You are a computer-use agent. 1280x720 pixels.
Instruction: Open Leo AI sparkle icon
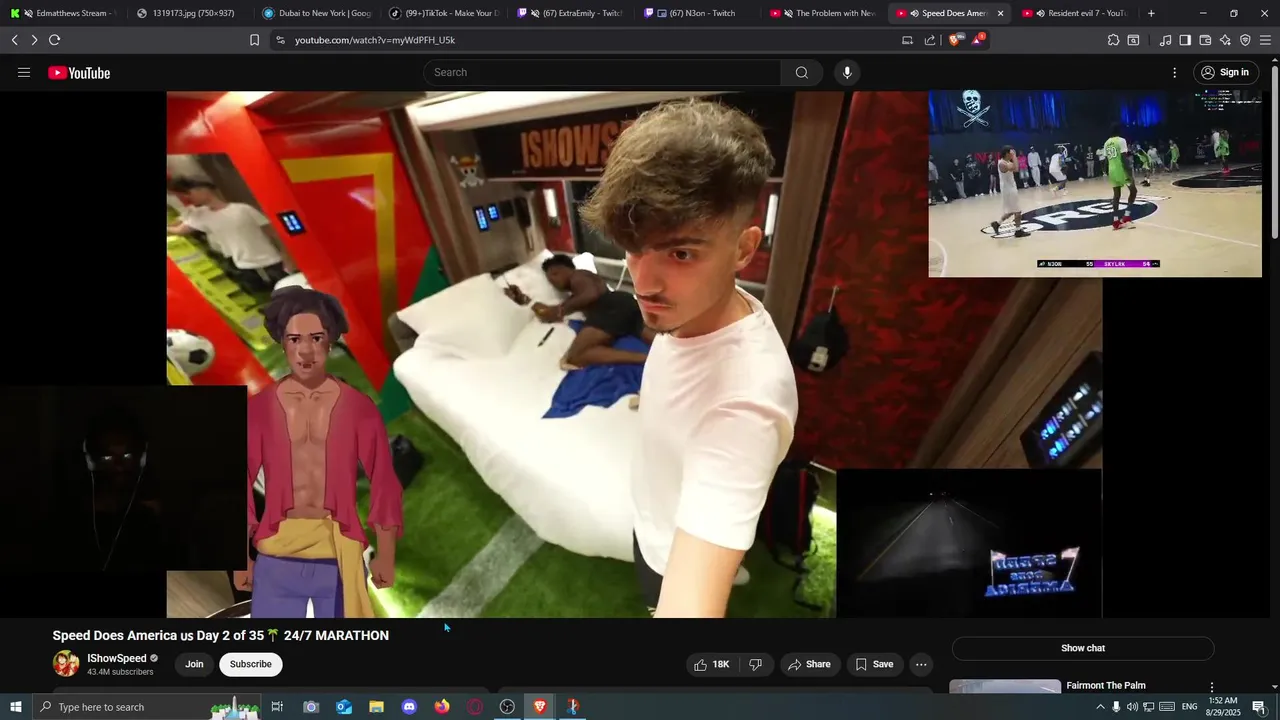[x=1225, y=40]
